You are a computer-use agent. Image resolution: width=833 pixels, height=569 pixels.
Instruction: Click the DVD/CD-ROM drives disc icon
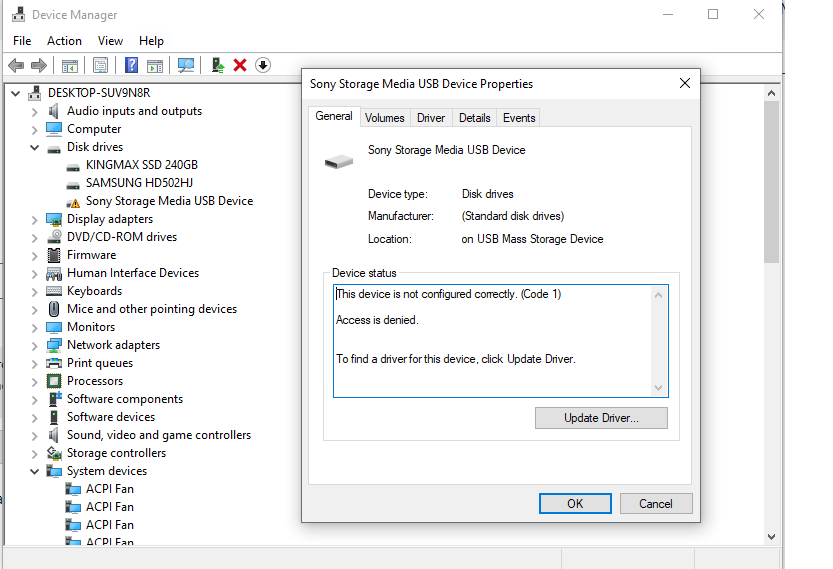54,237
